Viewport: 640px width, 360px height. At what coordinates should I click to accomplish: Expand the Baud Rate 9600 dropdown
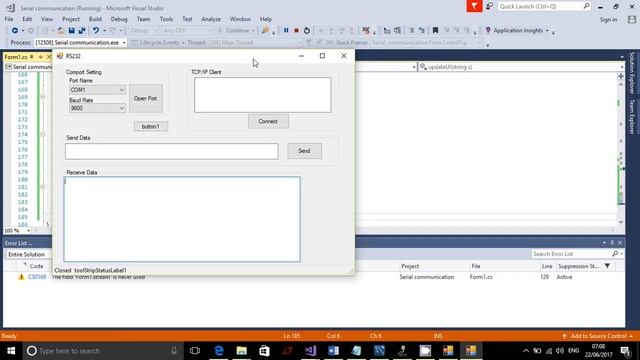[122, 108]
